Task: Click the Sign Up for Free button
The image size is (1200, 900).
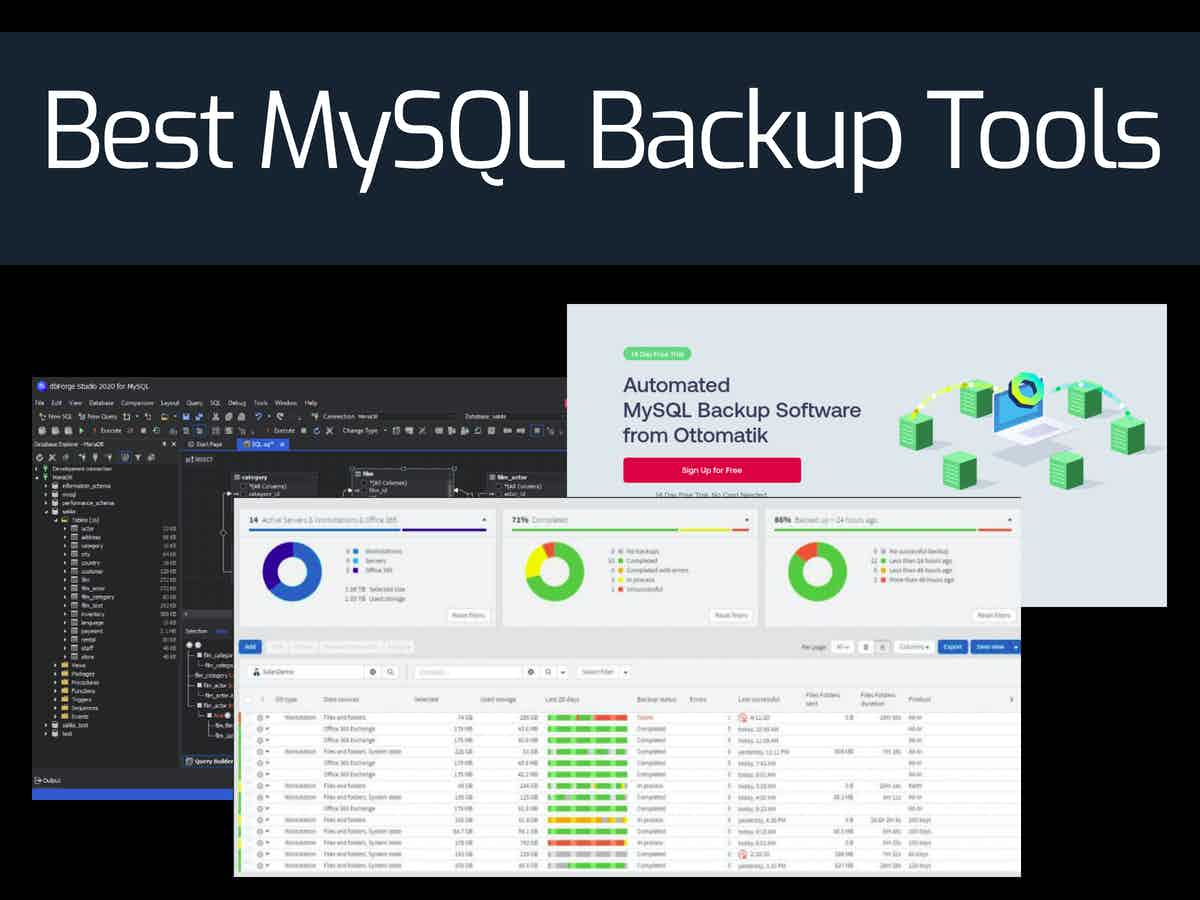Action: tap(712, 470)
